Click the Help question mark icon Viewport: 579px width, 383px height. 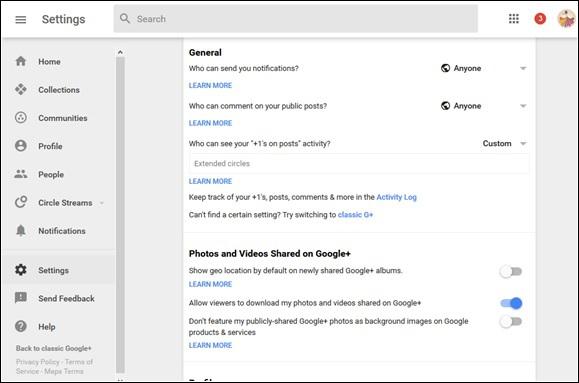tap(21, 326)
